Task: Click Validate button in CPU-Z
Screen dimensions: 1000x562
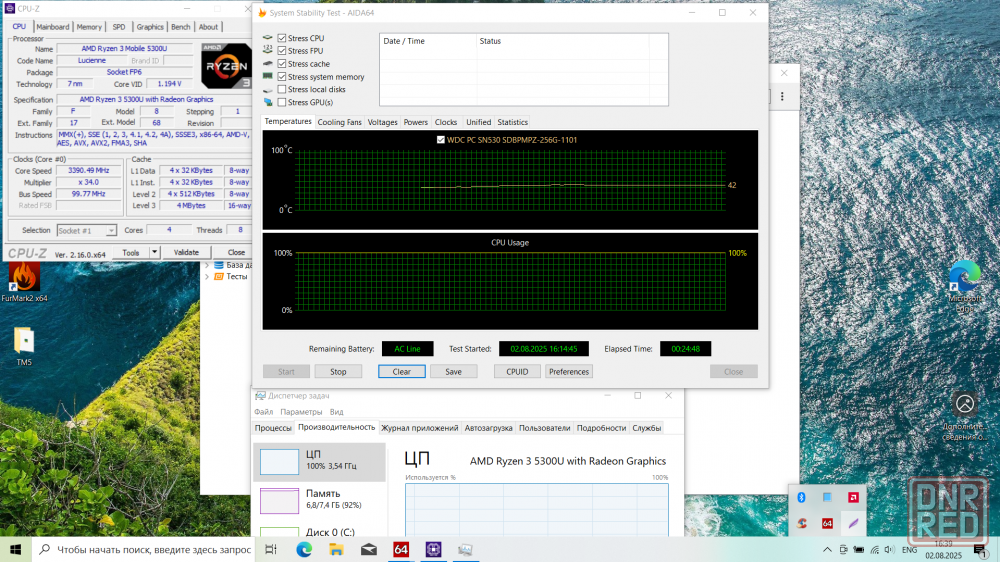Action: (186, 253)
